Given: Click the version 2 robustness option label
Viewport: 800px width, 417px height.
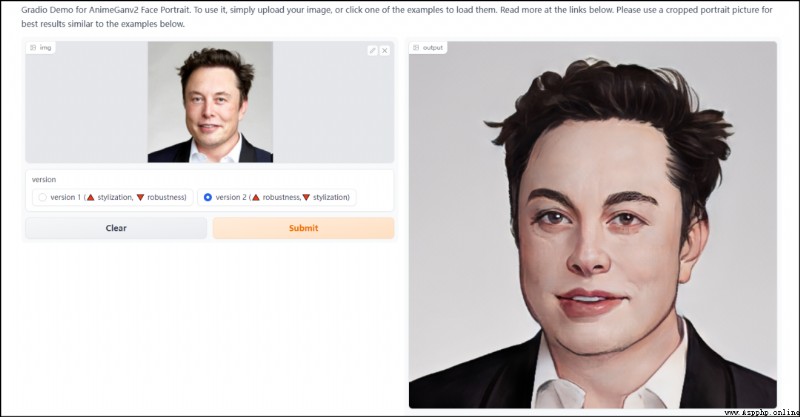Looking at the screenshot, I should (282, 198).
